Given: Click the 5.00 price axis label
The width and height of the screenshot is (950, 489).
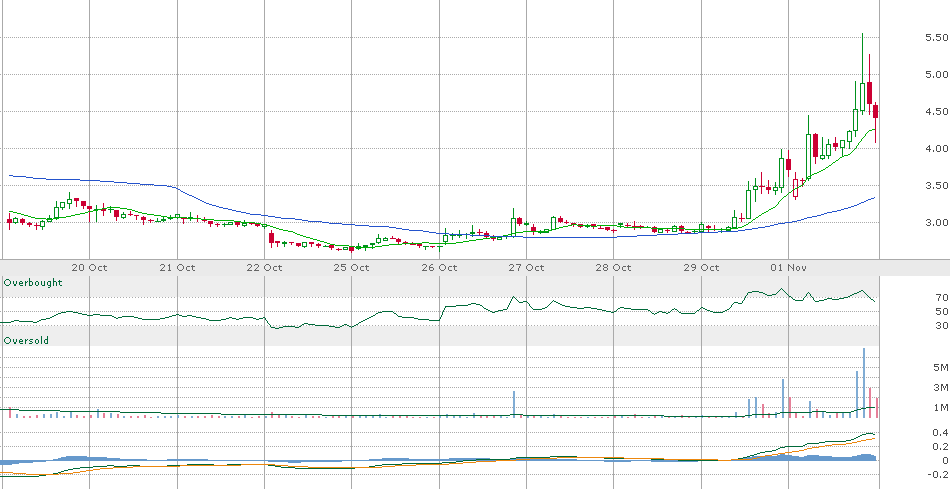Looking at the screenshot, I should pyautogui.click(x=937, y=75).
